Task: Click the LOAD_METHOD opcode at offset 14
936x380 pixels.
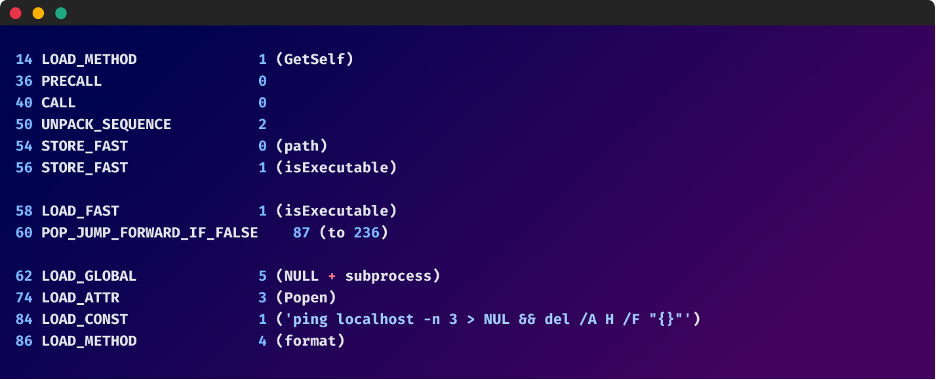Action: tap(89, 60)
